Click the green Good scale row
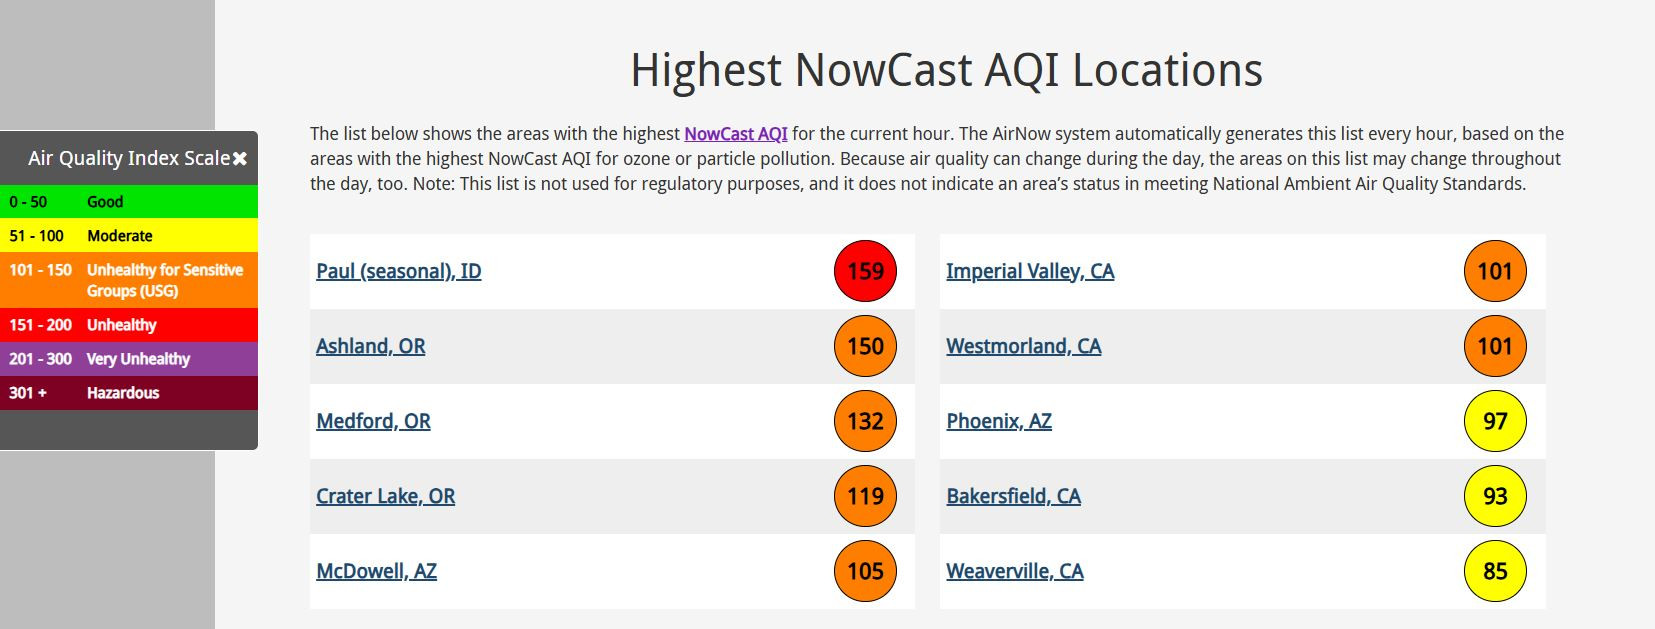The width and height of the screenshot is (1655, 629). pyautogui.click(x=129, y=202)
